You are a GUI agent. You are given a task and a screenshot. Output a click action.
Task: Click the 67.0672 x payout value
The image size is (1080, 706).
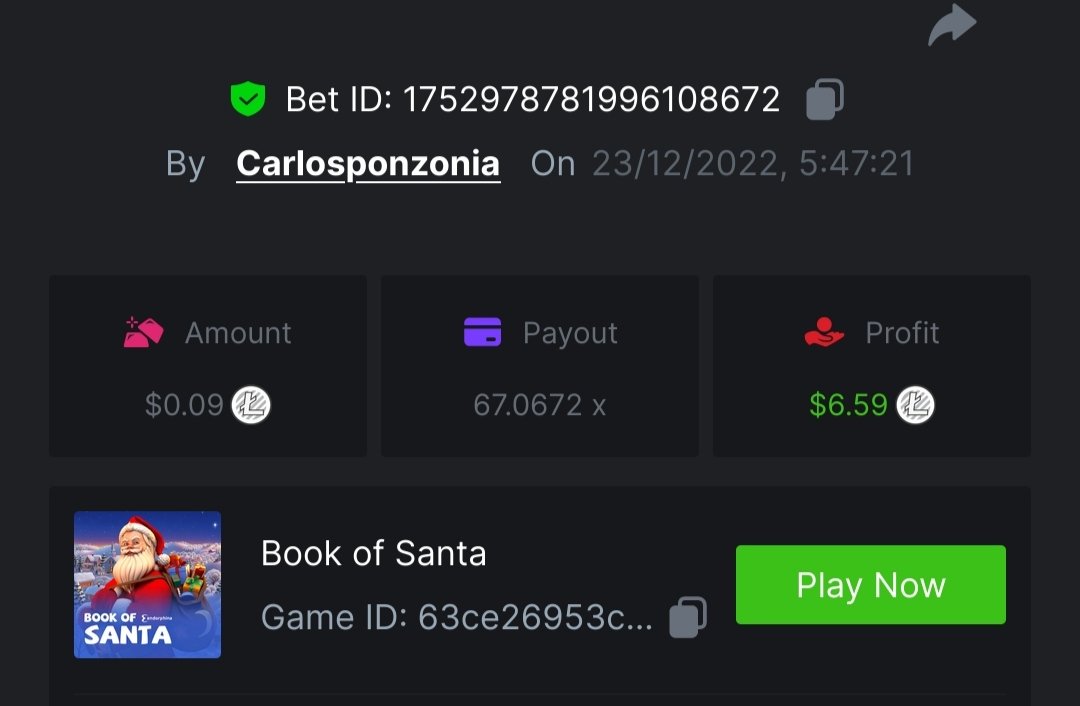pyautogui.click(x=540, y=405)
